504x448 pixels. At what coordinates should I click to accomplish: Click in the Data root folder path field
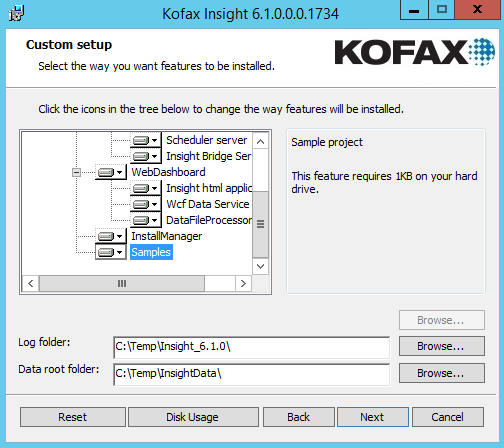pyautogui.click(x=251, y=374)
